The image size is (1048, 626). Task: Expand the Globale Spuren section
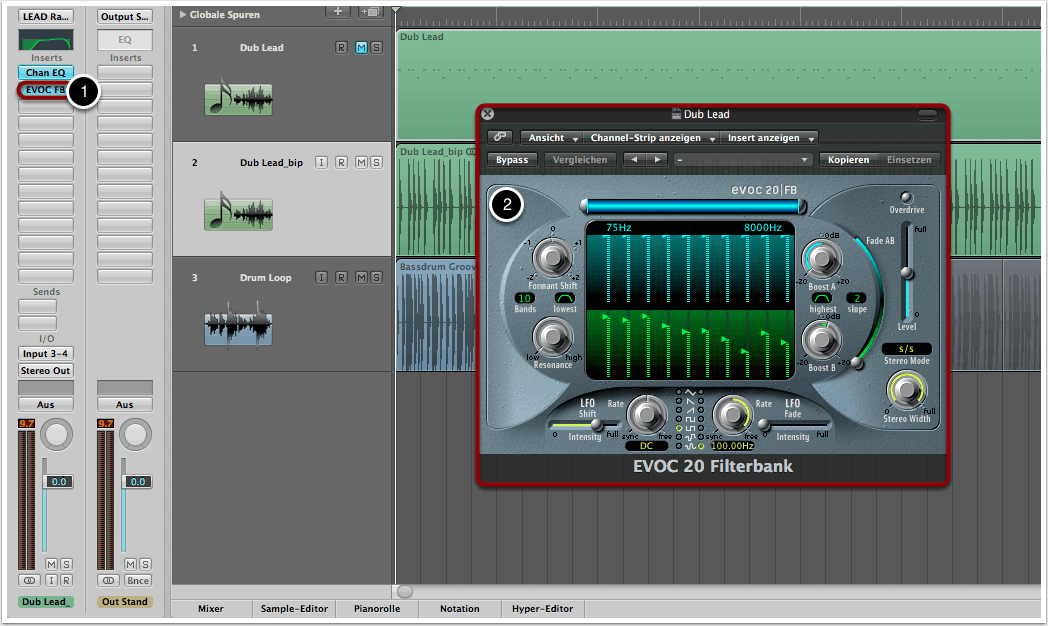pos(181,15)
